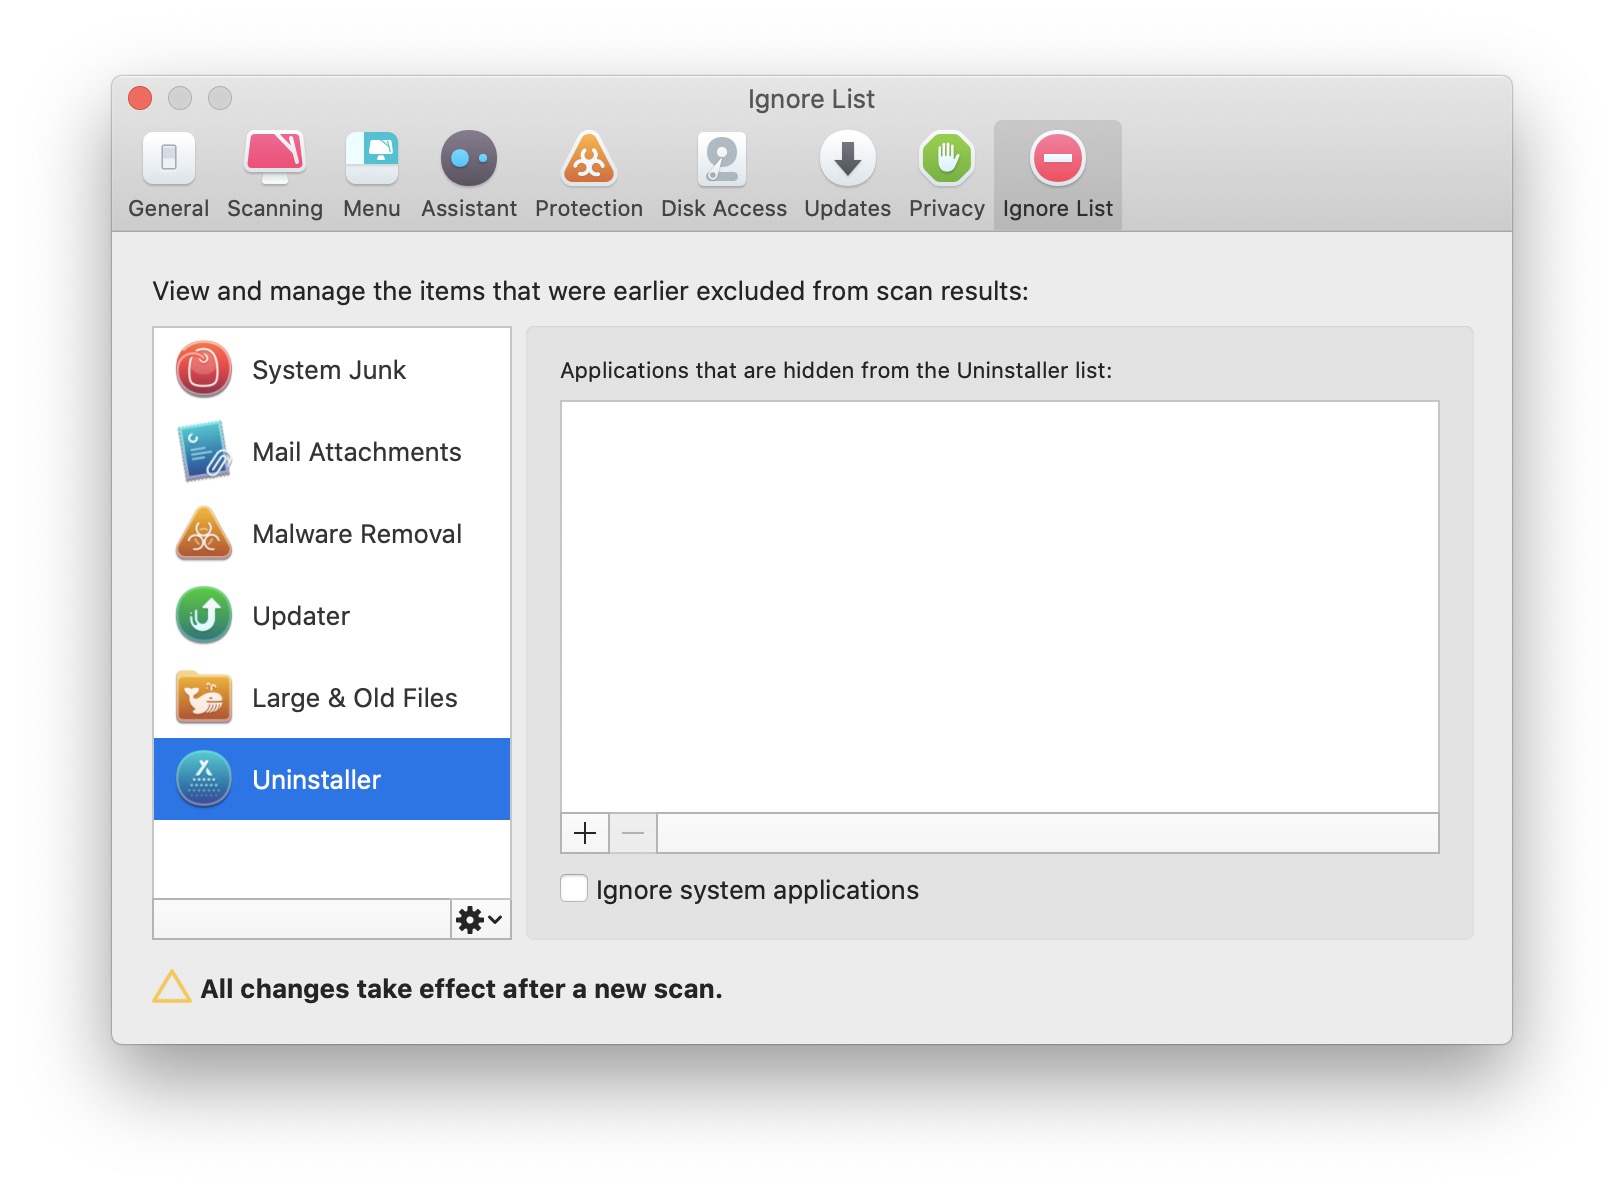Screen dimensions: 1624x1192
Task: Select System Junk in the sidebar
Action: click(331, 370)
